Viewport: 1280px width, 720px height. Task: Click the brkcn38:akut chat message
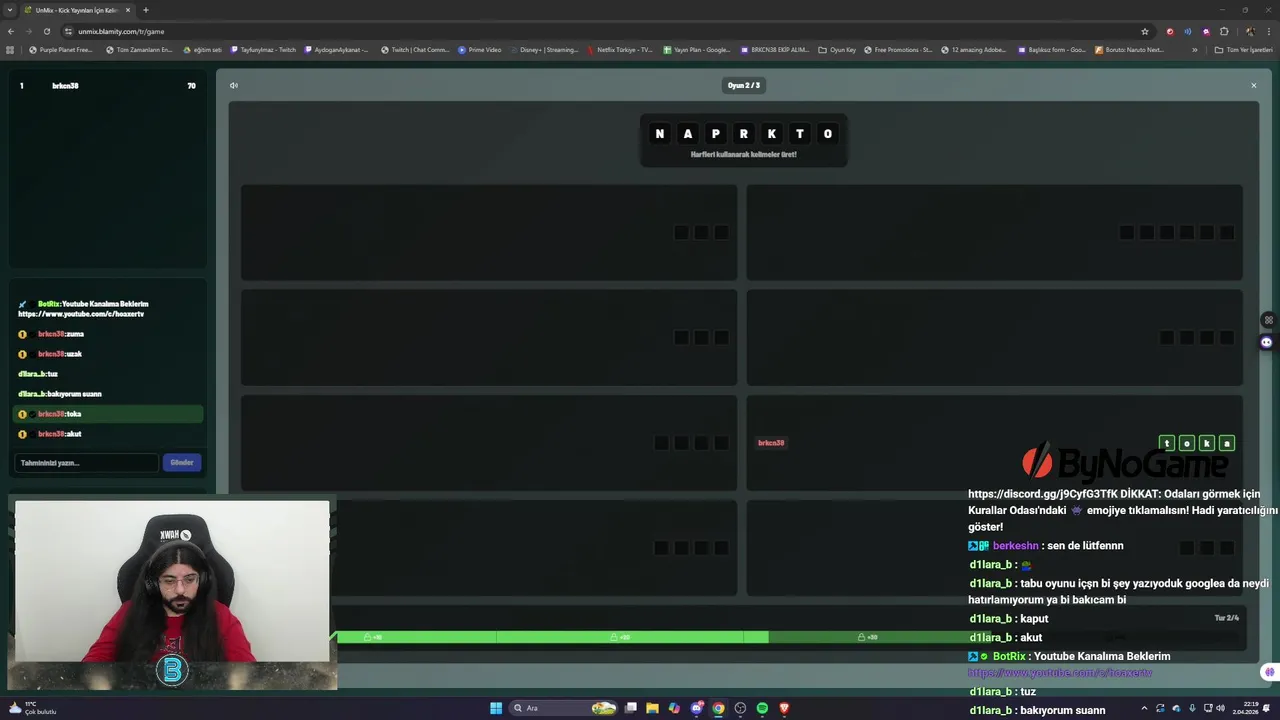[107, 434]
